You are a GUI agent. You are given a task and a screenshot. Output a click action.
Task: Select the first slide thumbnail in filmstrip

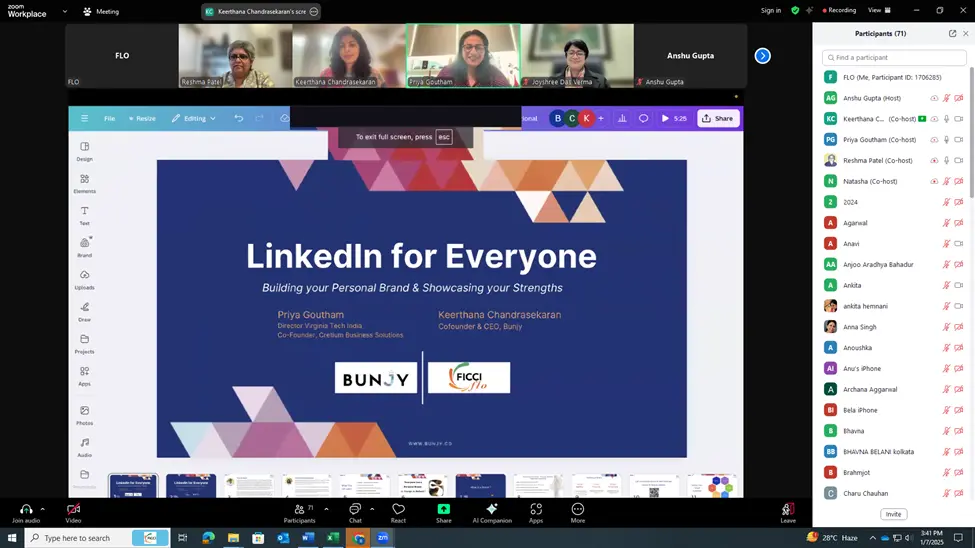point(133,486)
